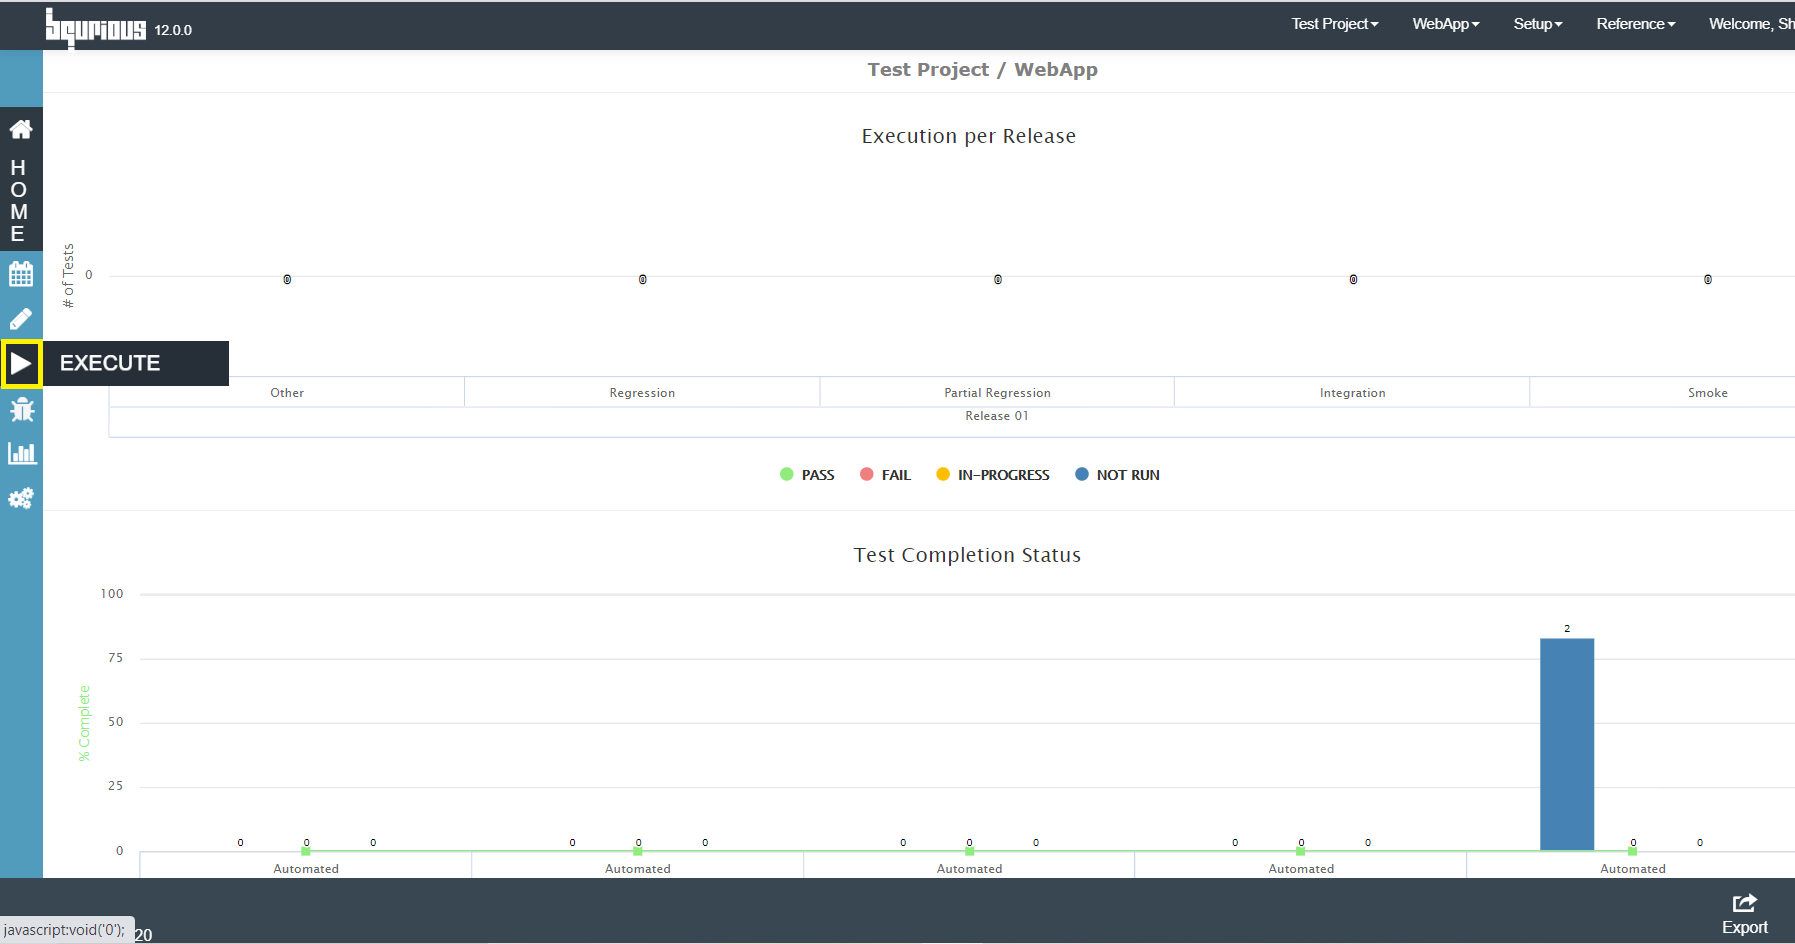Viewport: 1795px width, 944px height.
Task: Toggle PASS series in chart legend
Action: (807, 475)
